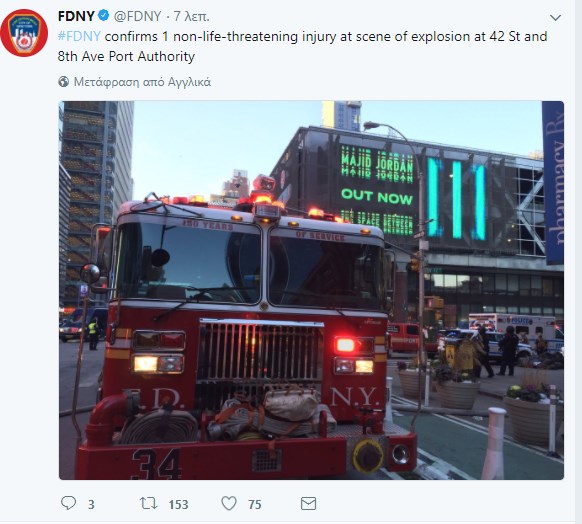Open the FDNY profile avatar
Viewport: 582px width, 524px height.
pos(24,33)
